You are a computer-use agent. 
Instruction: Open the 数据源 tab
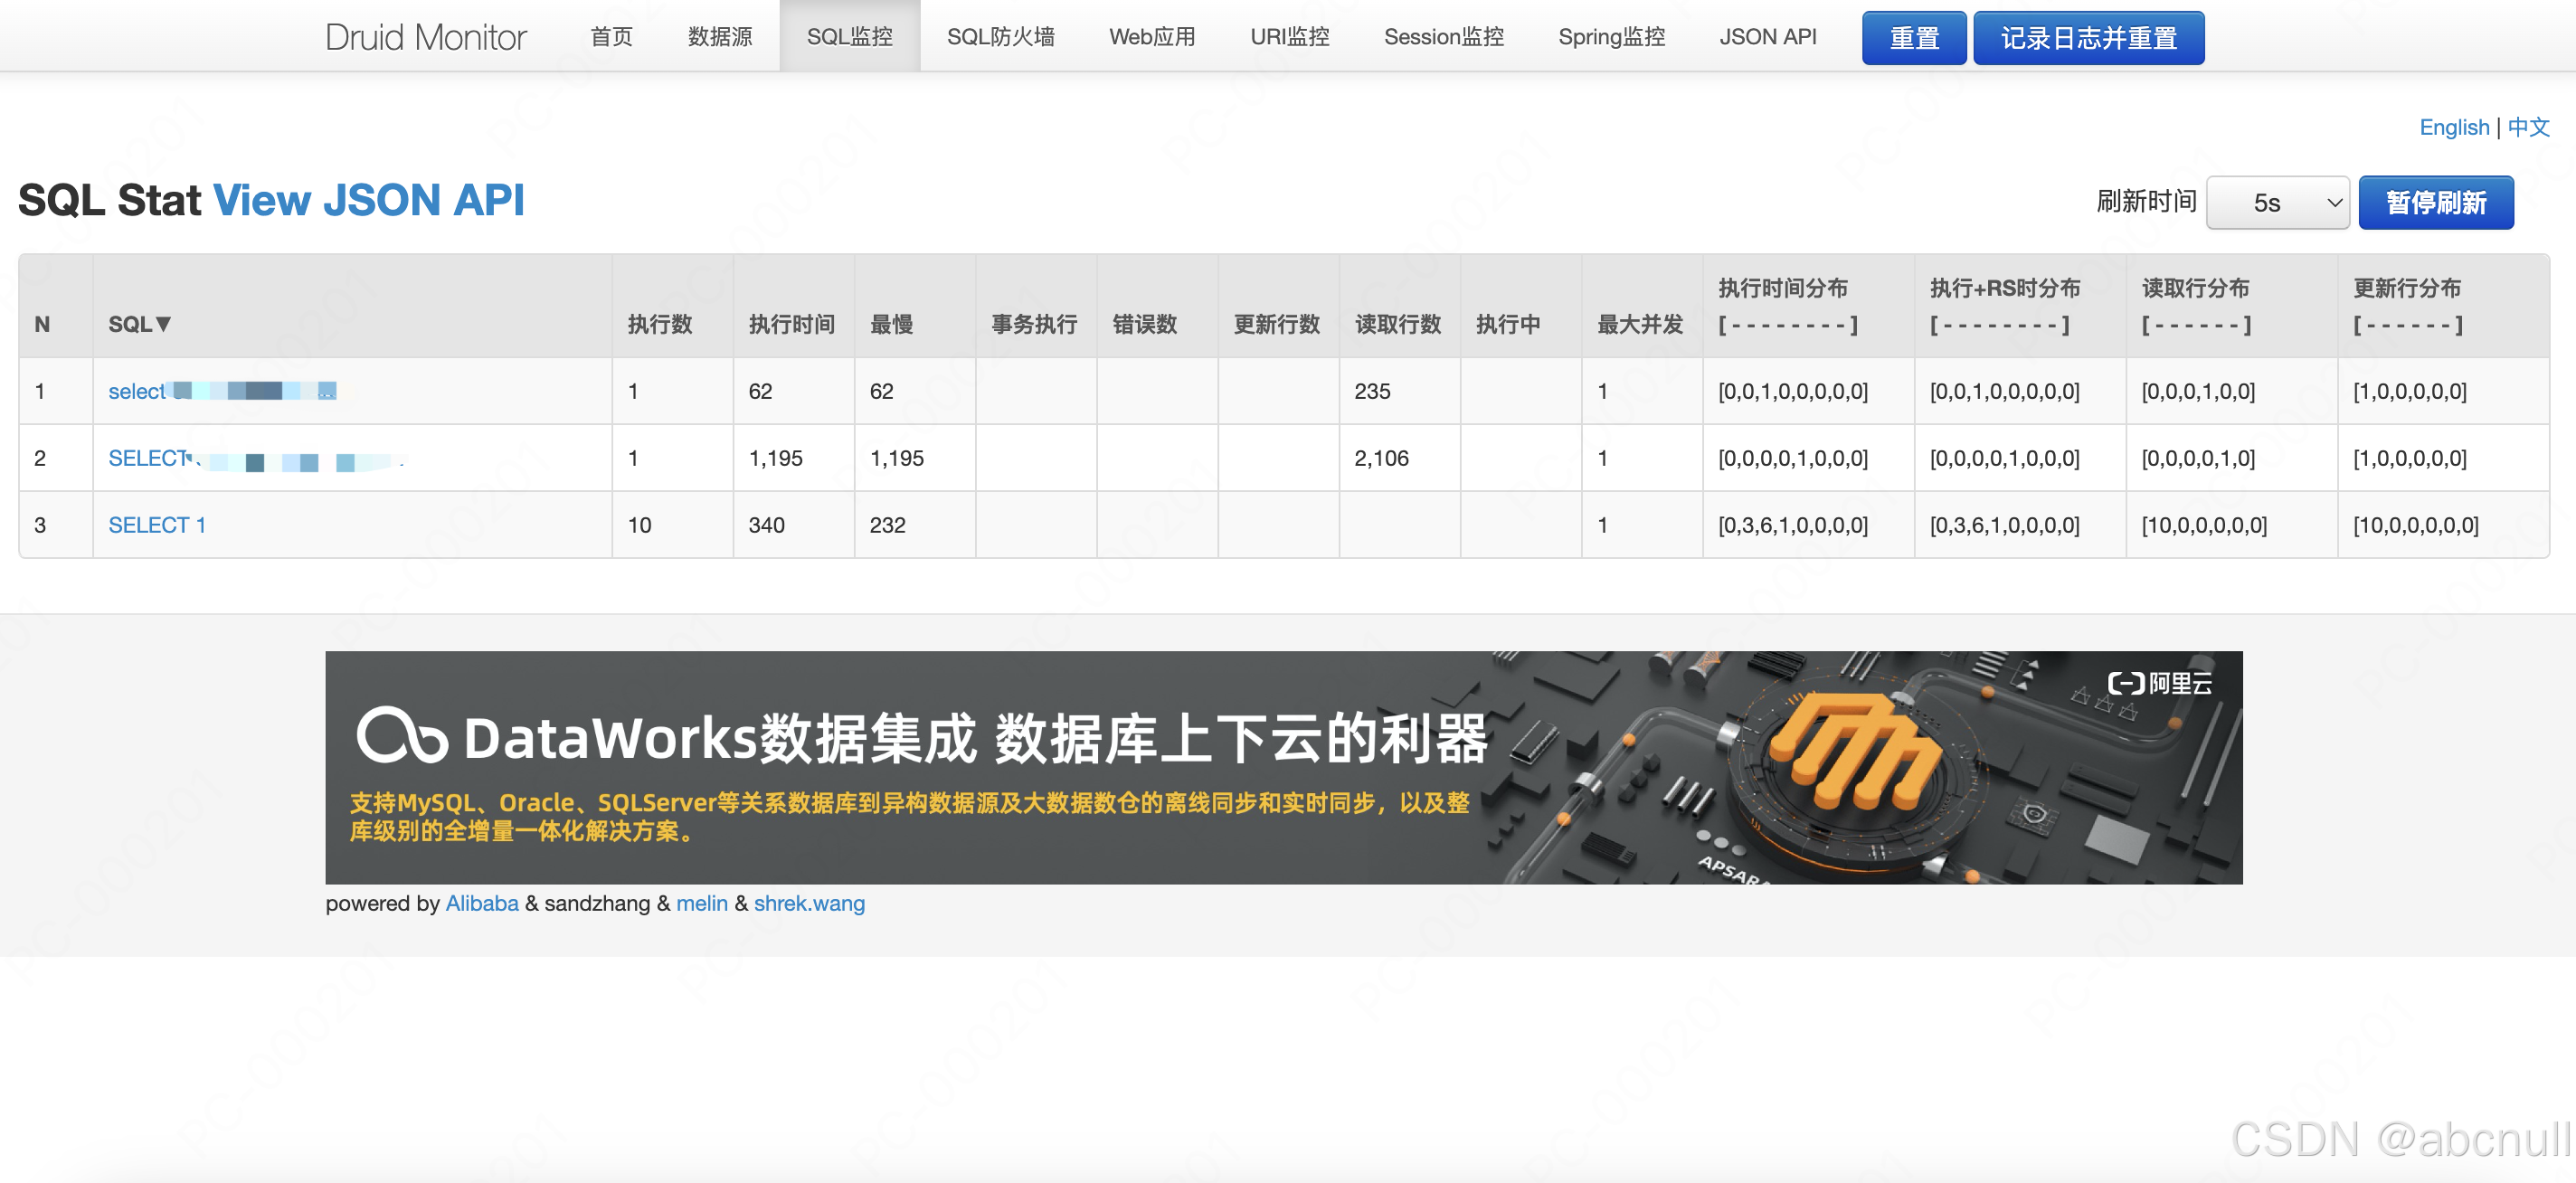[x=719, y=37]
